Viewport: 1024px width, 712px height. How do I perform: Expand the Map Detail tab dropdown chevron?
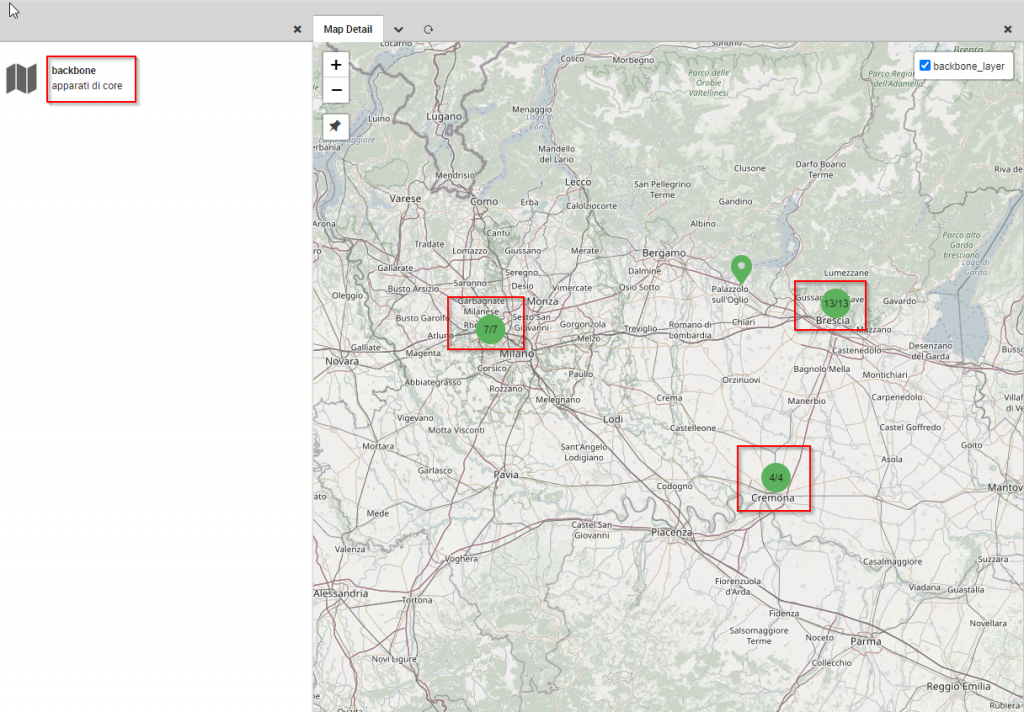398,29
